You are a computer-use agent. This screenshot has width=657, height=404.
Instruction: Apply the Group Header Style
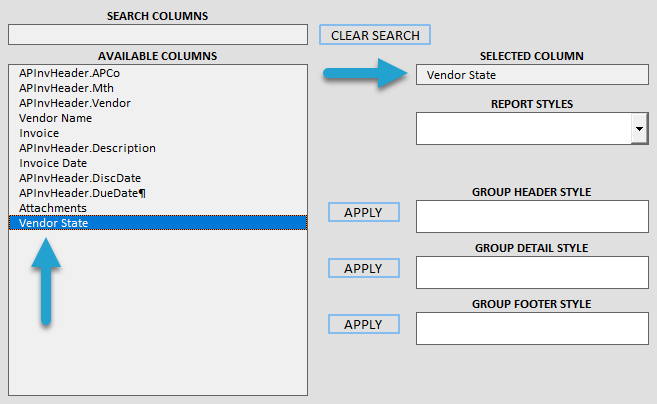pyautogui.click(x=364, y=212)
